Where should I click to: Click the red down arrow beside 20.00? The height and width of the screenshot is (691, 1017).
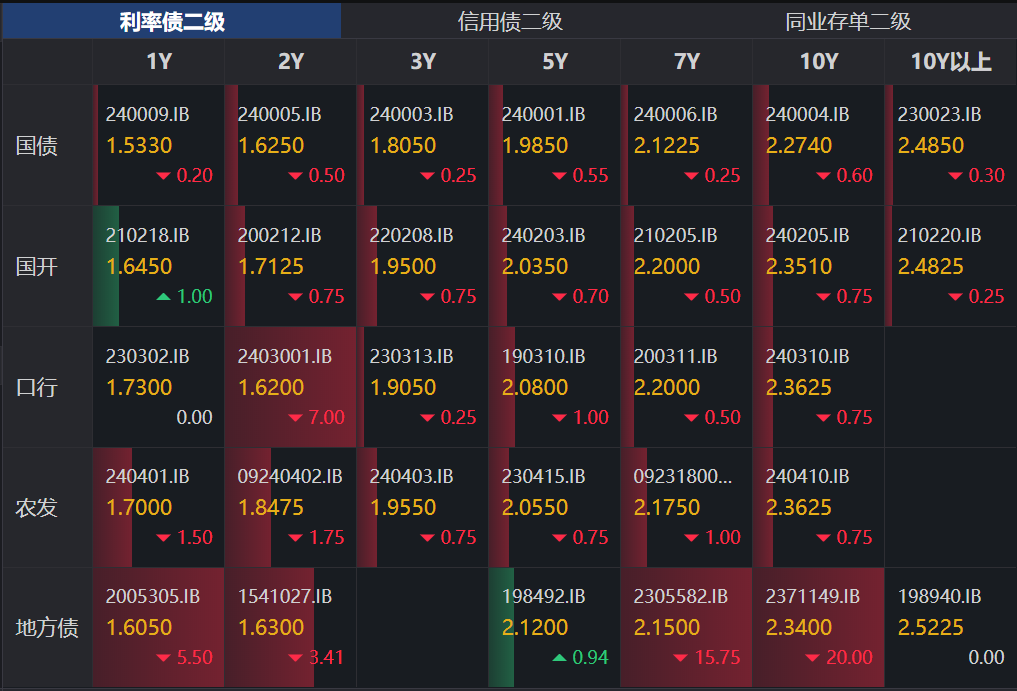[x=811, y=658]
